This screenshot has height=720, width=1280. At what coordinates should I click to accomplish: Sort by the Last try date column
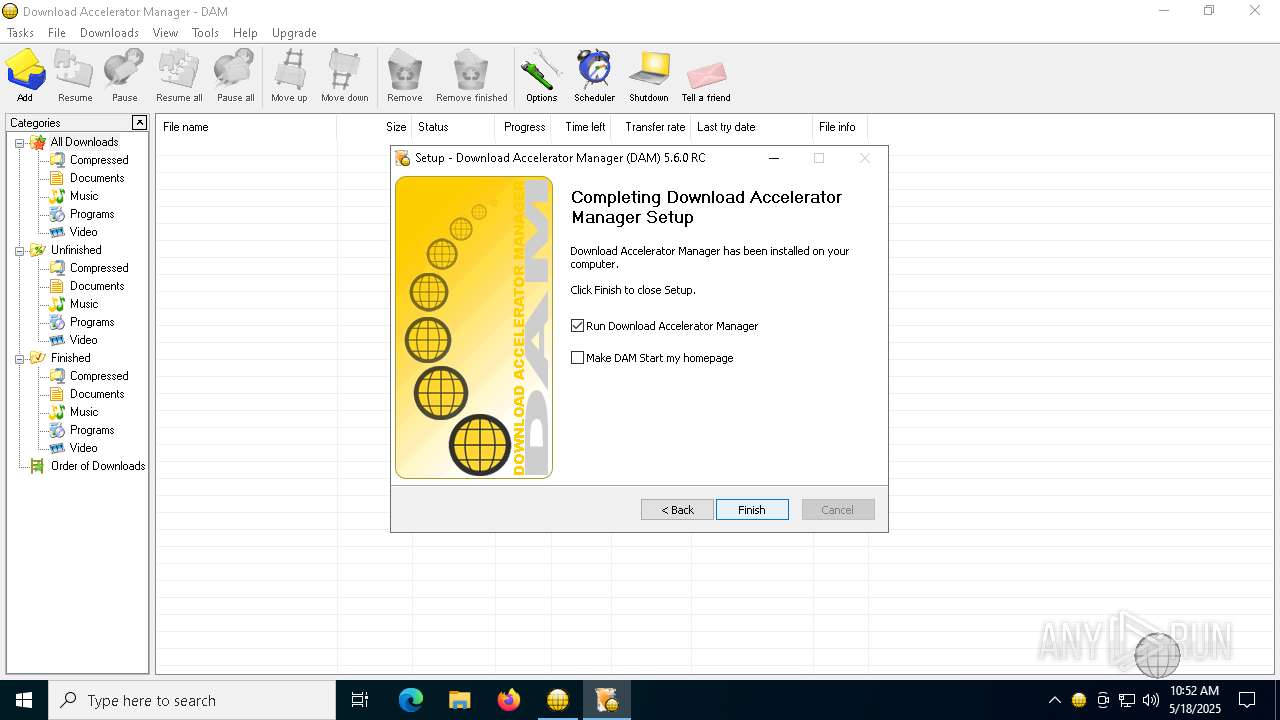751,127
